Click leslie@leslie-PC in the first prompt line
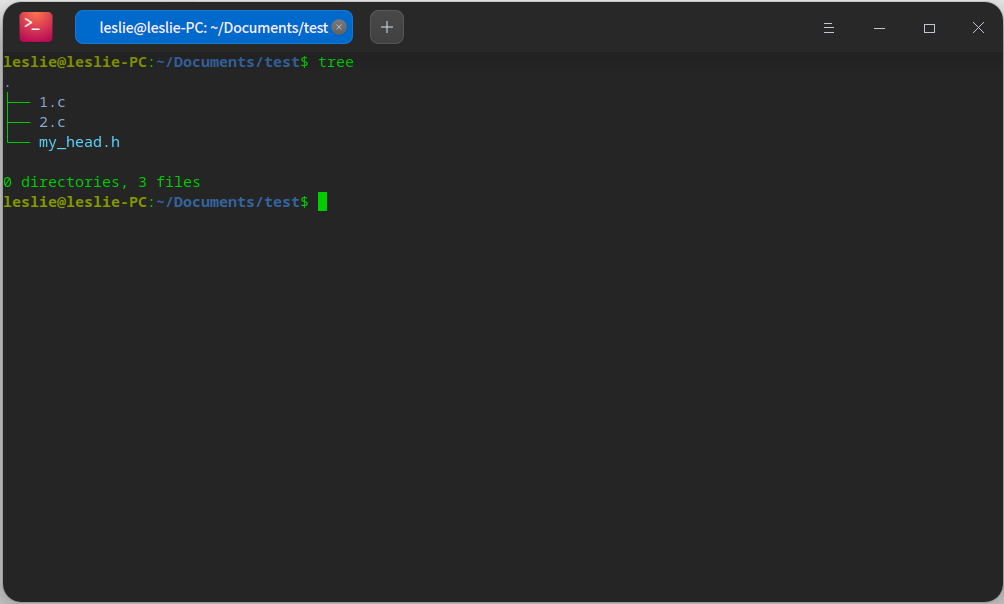Image resolution: width=1004 pixels, height=604 pixels. point(75,62)
